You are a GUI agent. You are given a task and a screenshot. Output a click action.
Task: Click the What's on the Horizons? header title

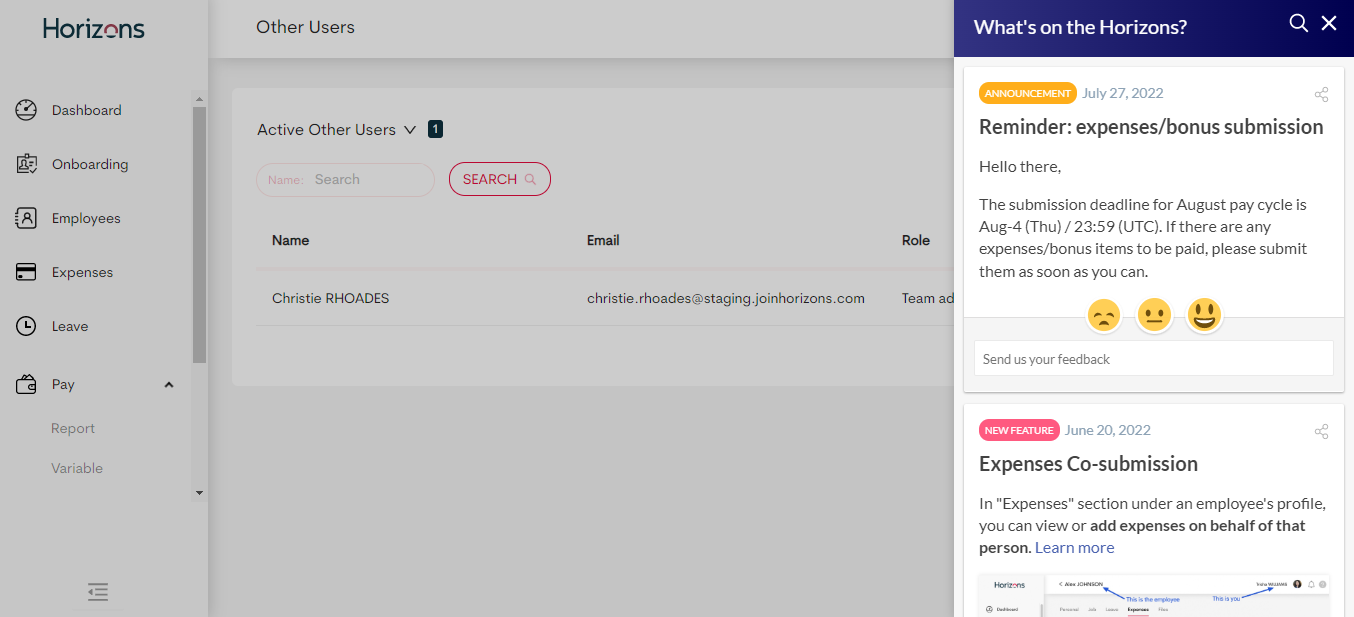(x=1080, y=27)
